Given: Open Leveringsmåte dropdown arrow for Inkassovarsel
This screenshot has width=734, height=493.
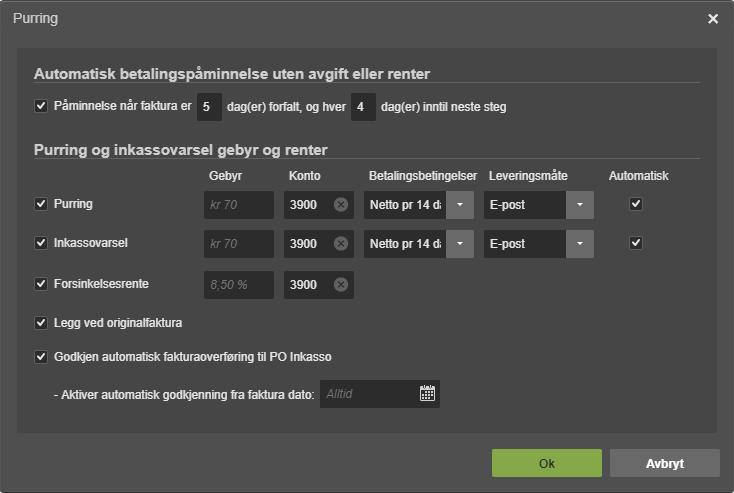Looking at the screenshot, I should point(580,243).
